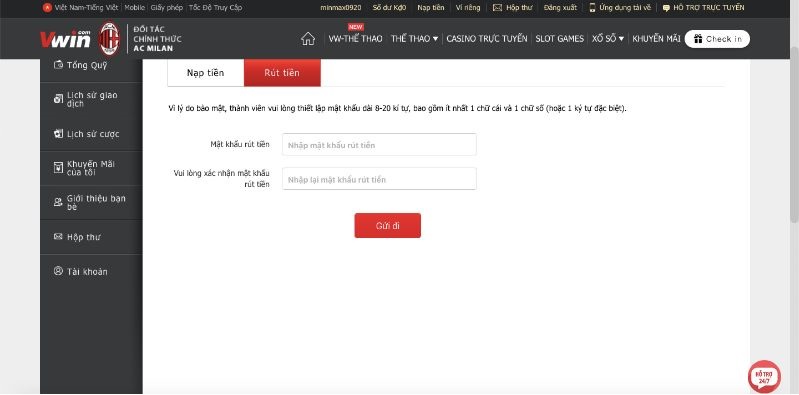Click the Vui lòng xác nhận mật khẩu label

point(222,179)
